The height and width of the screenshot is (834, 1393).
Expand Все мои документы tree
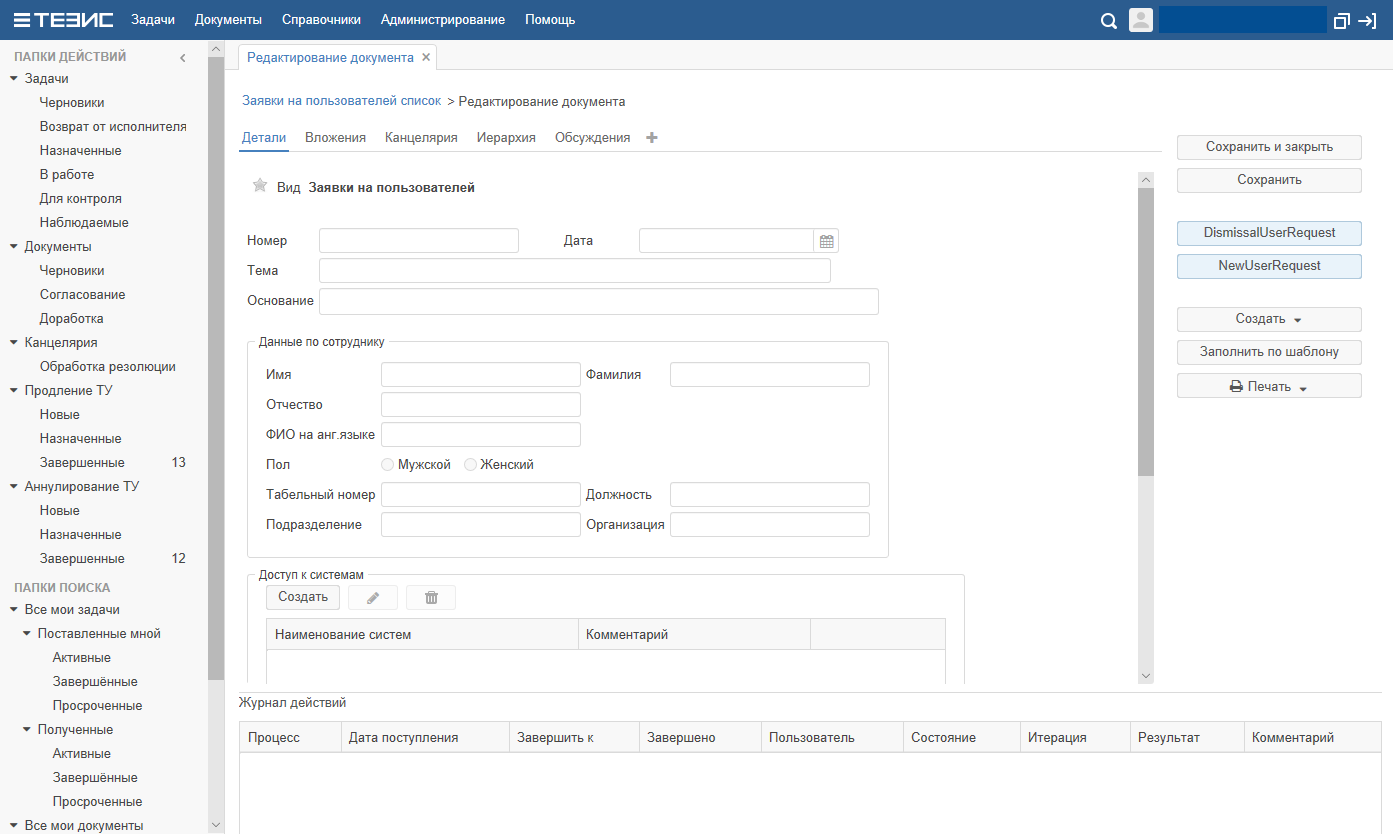[x=14, y=826]
